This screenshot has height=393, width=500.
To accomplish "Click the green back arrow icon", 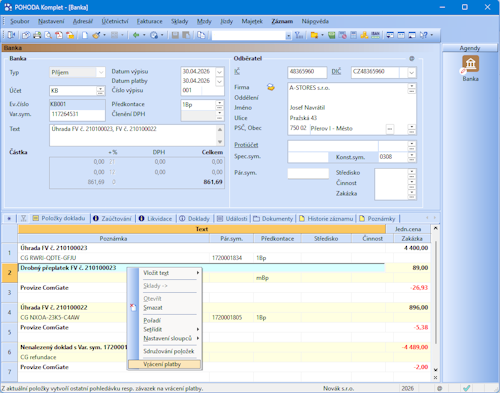I will point(136,35).
